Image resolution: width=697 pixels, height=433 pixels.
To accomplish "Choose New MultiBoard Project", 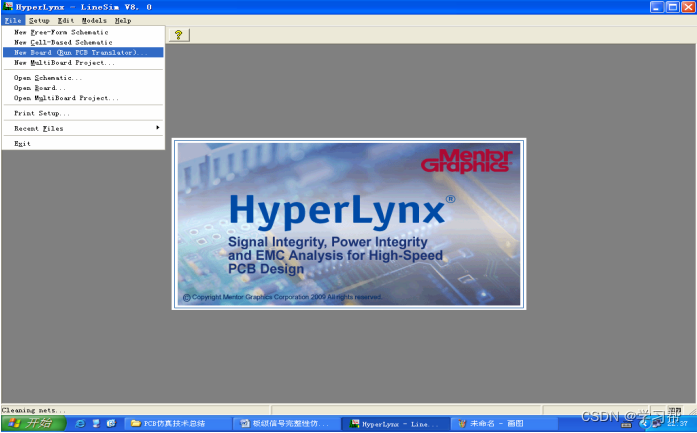I will pyautogui.click(x=83, y=63).
